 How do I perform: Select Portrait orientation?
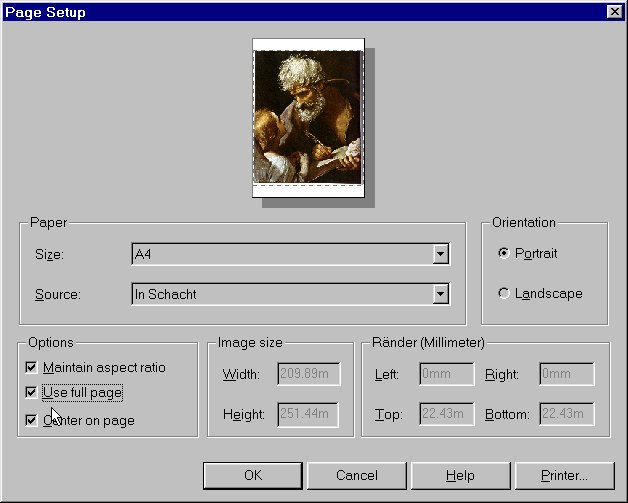pyautogui.click(x=503, y=254)
